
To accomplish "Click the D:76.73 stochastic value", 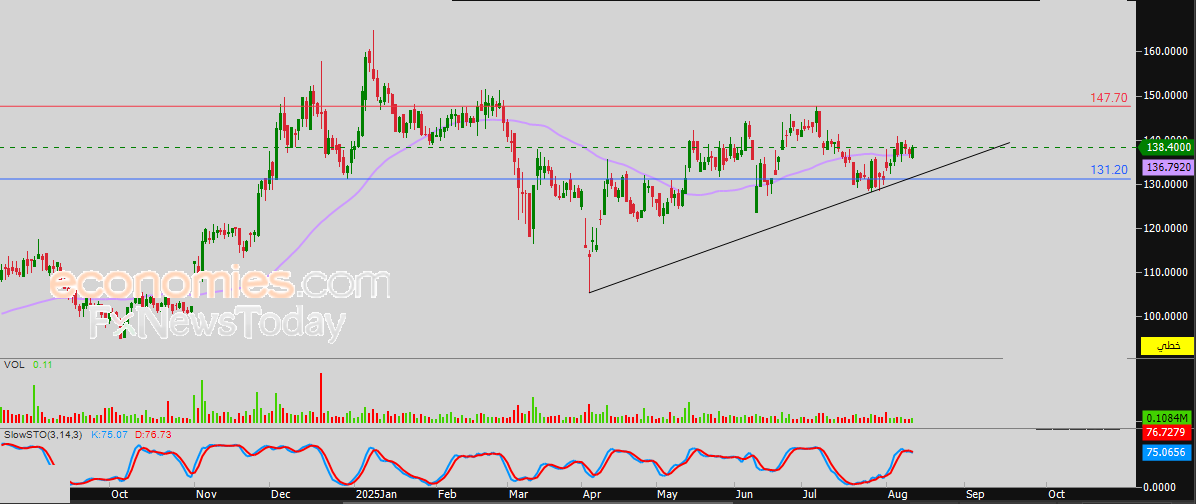I will point(153,434).
